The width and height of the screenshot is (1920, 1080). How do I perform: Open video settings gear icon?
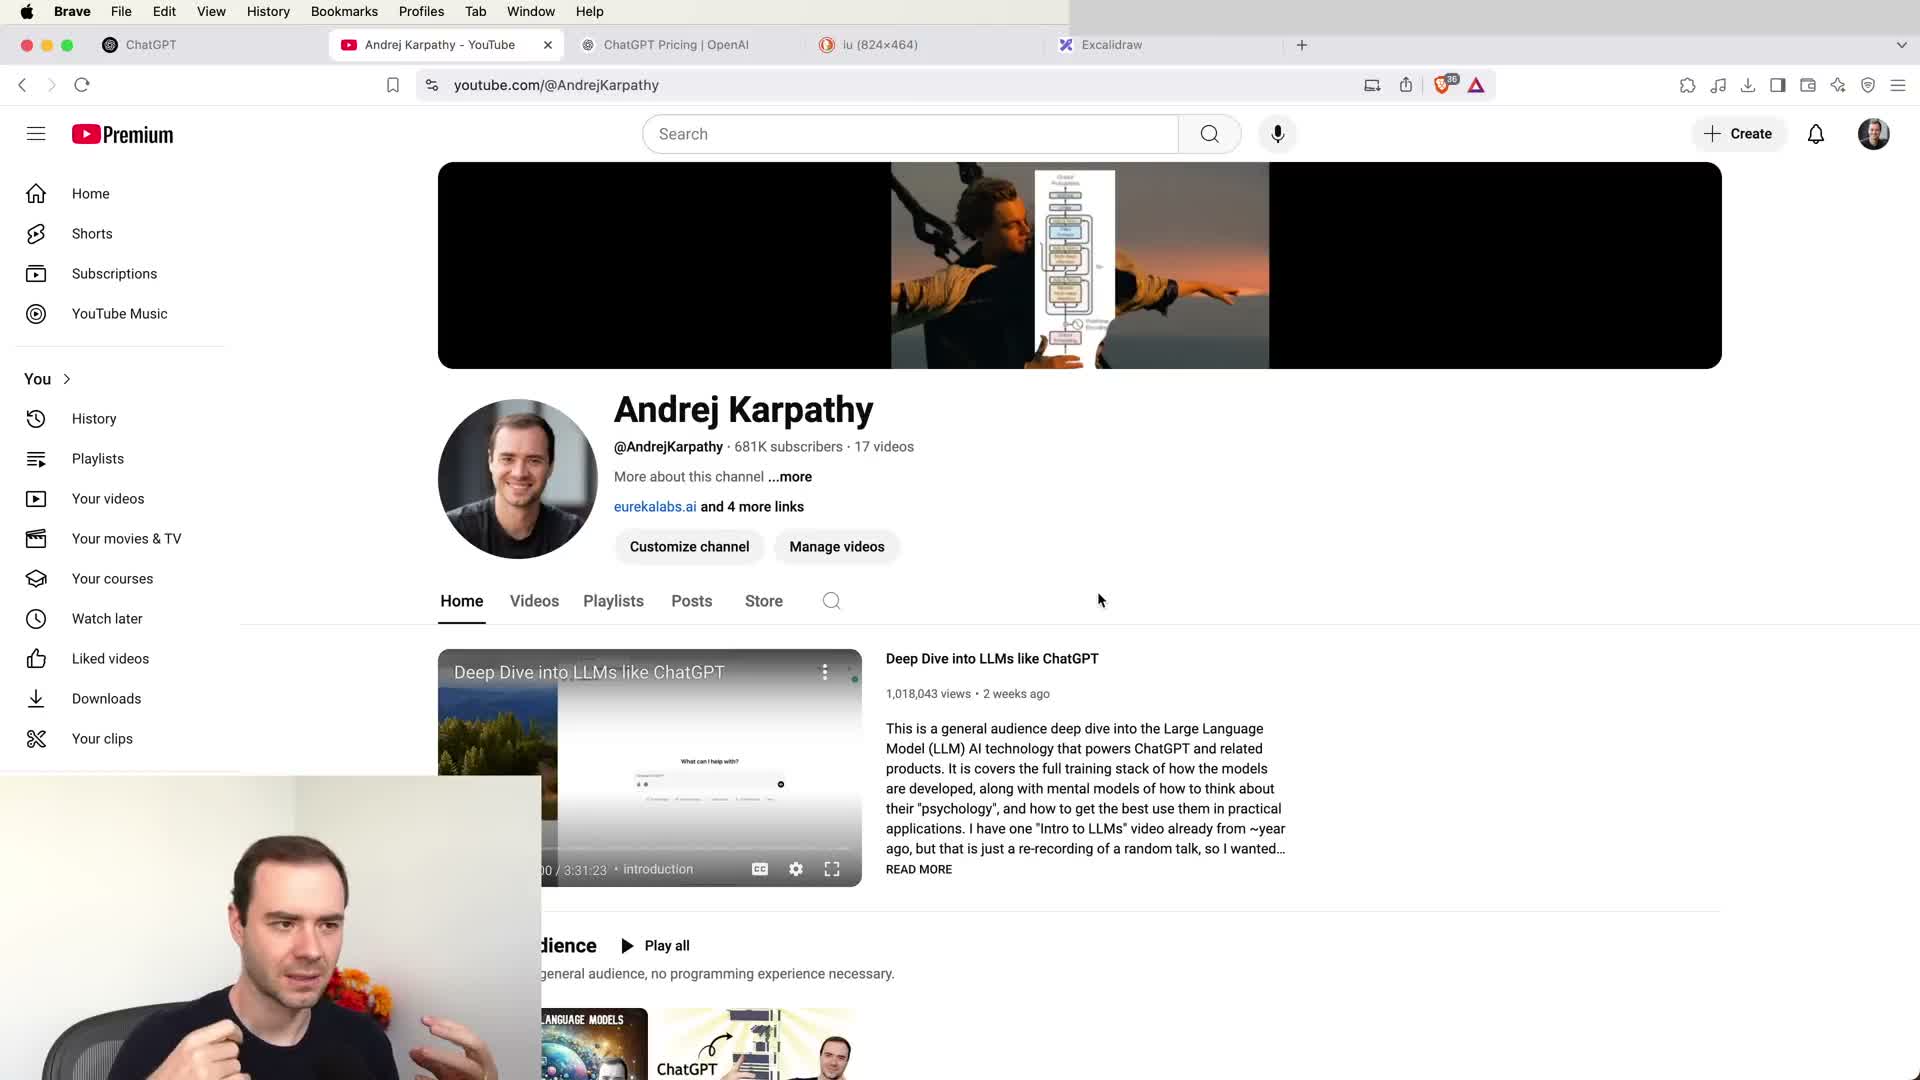point(795,869)
